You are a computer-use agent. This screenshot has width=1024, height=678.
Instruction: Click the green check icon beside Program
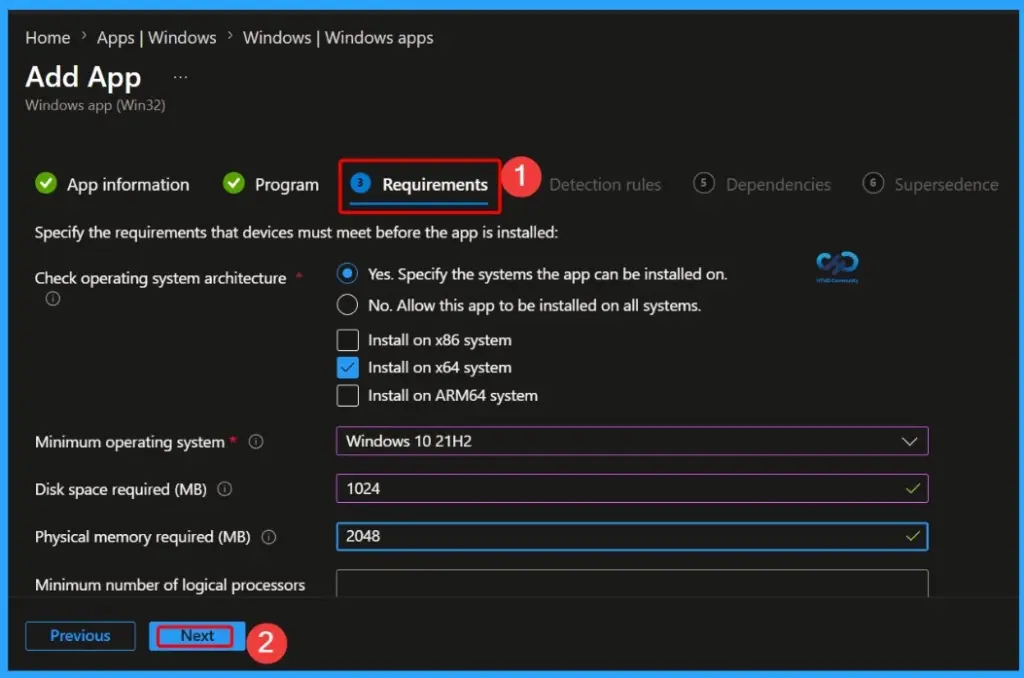coord(234,184)
